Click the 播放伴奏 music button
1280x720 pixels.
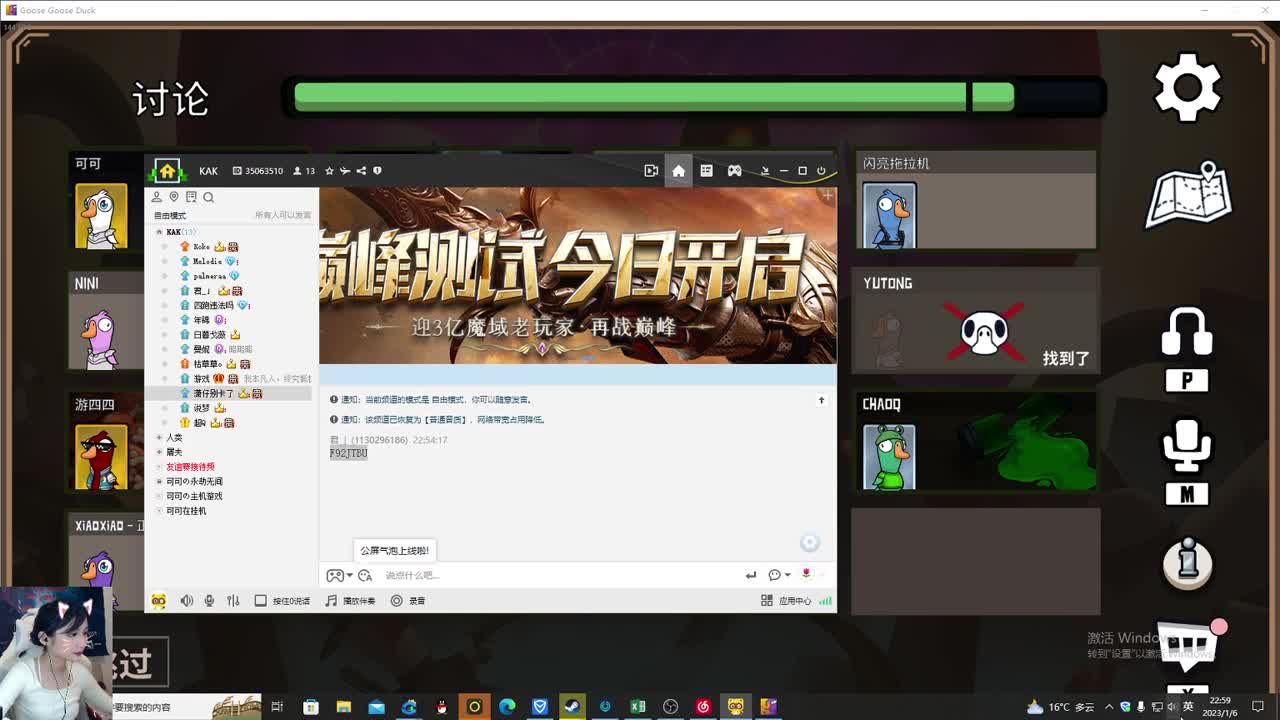coord(350,601)
